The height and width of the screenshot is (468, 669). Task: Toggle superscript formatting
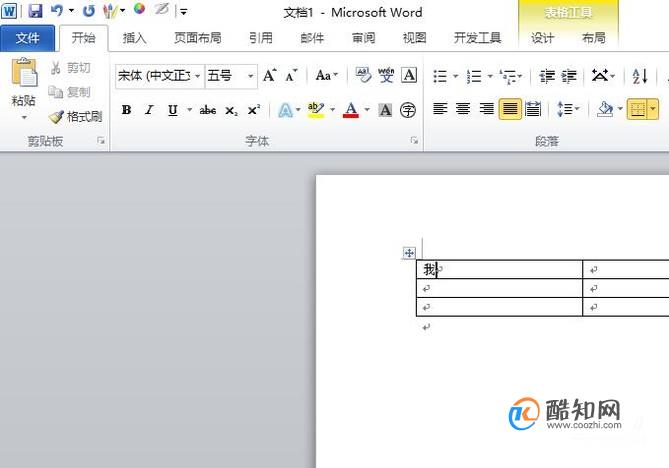coord(254,110)
